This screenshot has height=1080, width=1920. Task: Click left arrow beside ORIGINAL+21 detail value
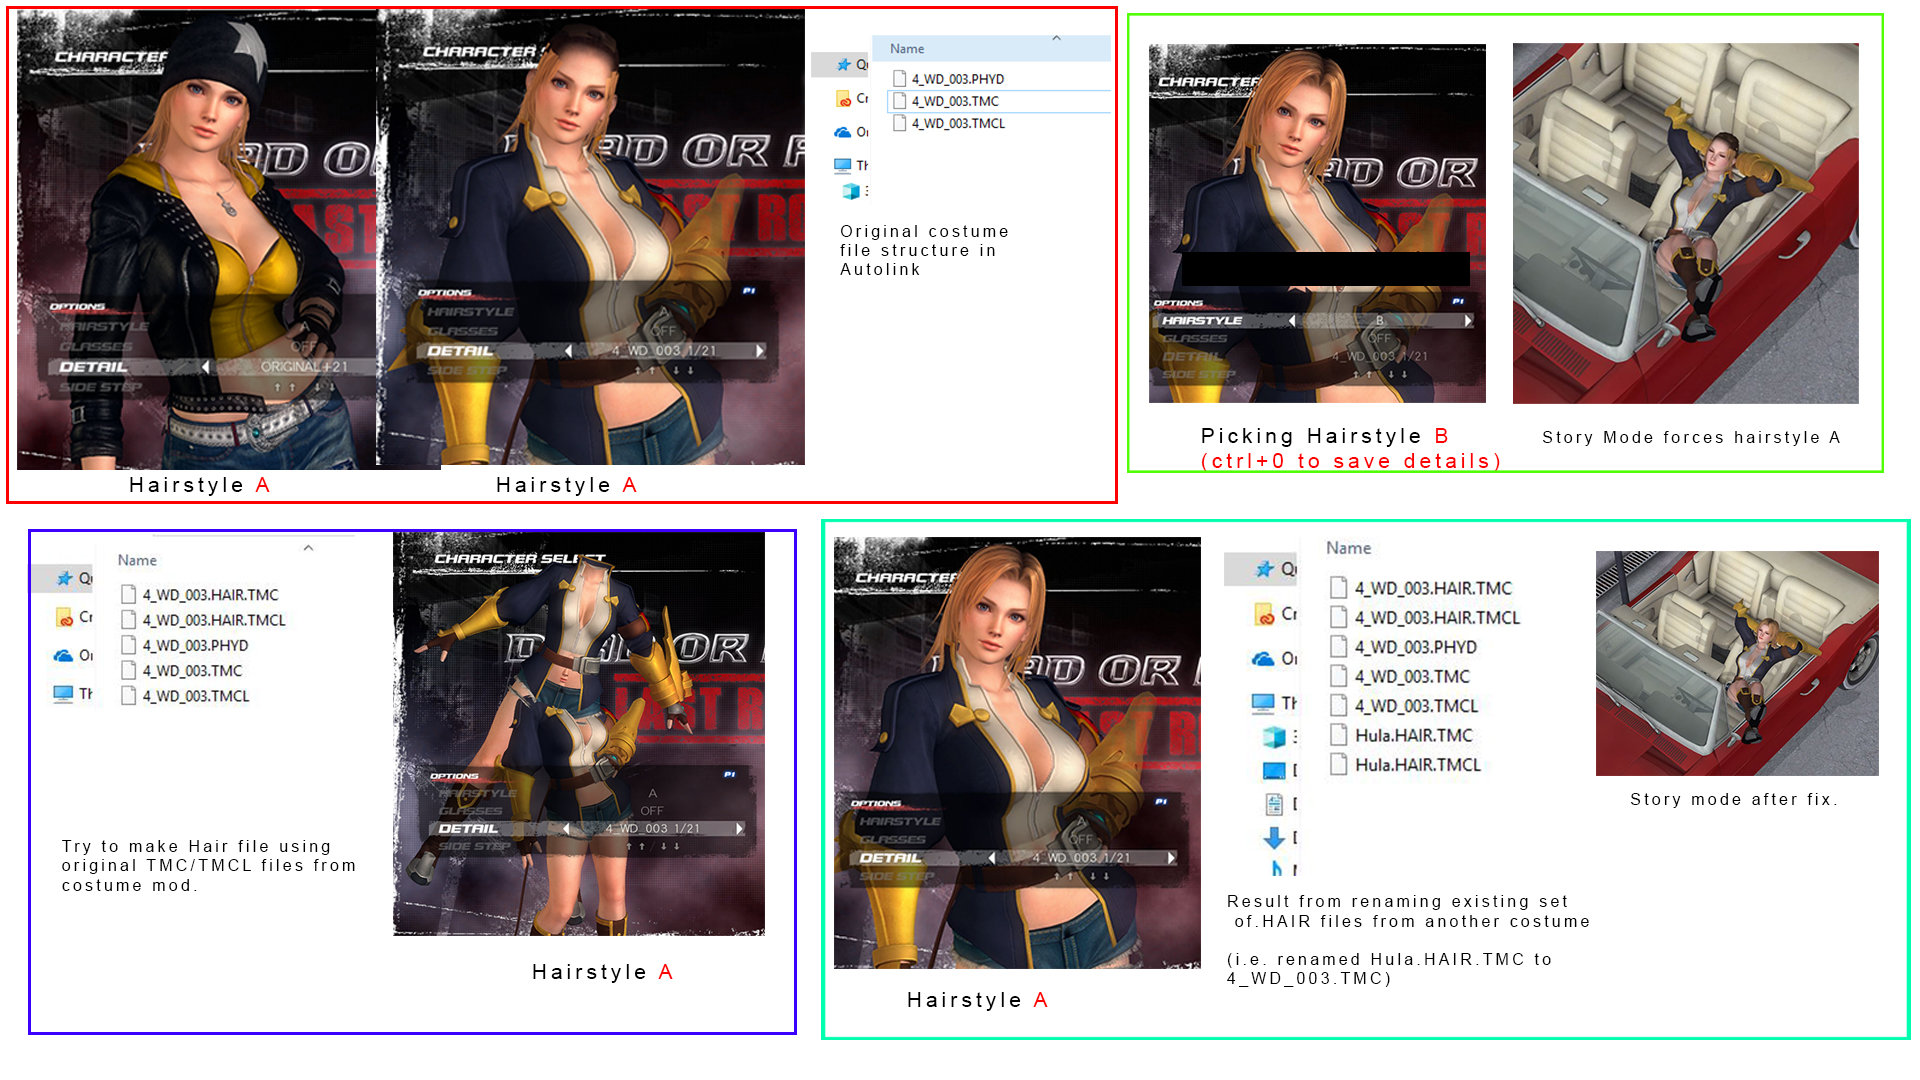[206, 367]
